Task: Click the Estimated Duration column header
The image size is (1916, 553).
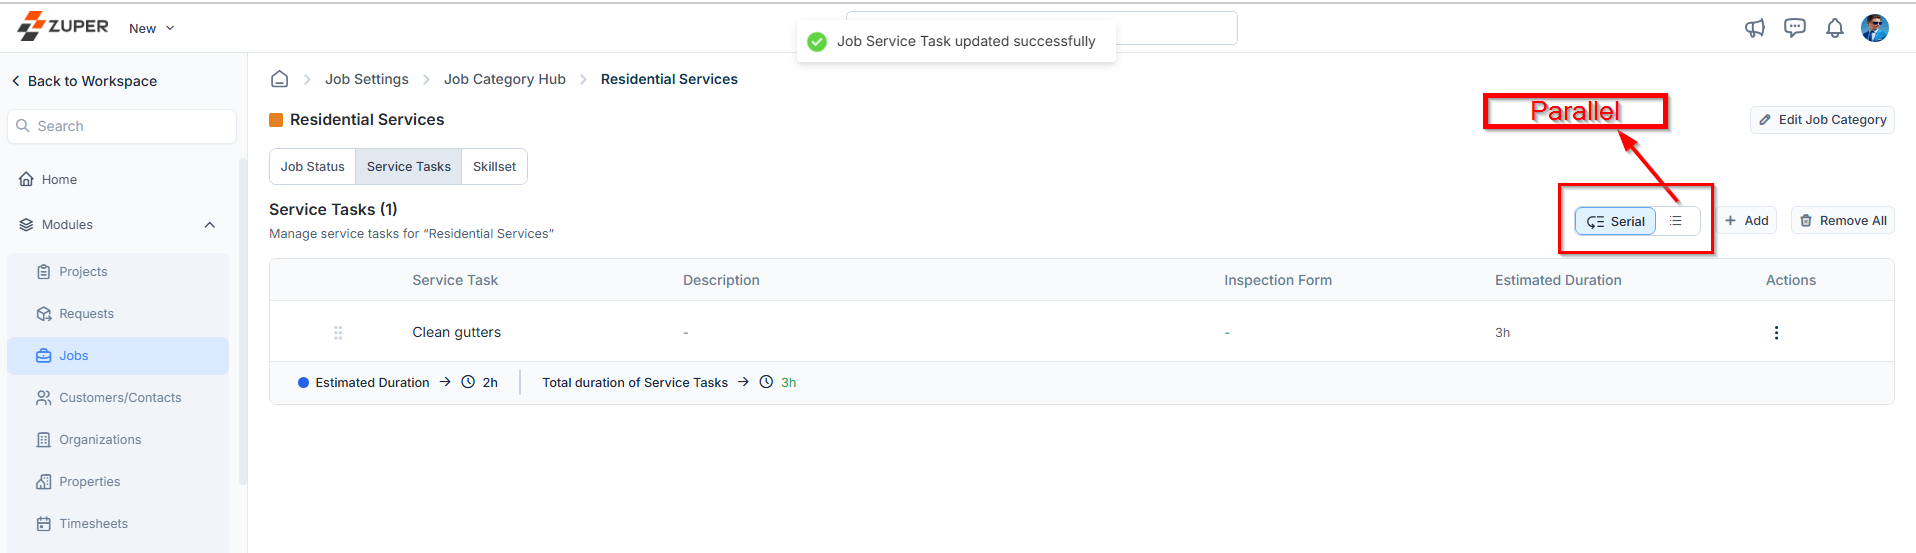Action: click(x=1558, y=280)
